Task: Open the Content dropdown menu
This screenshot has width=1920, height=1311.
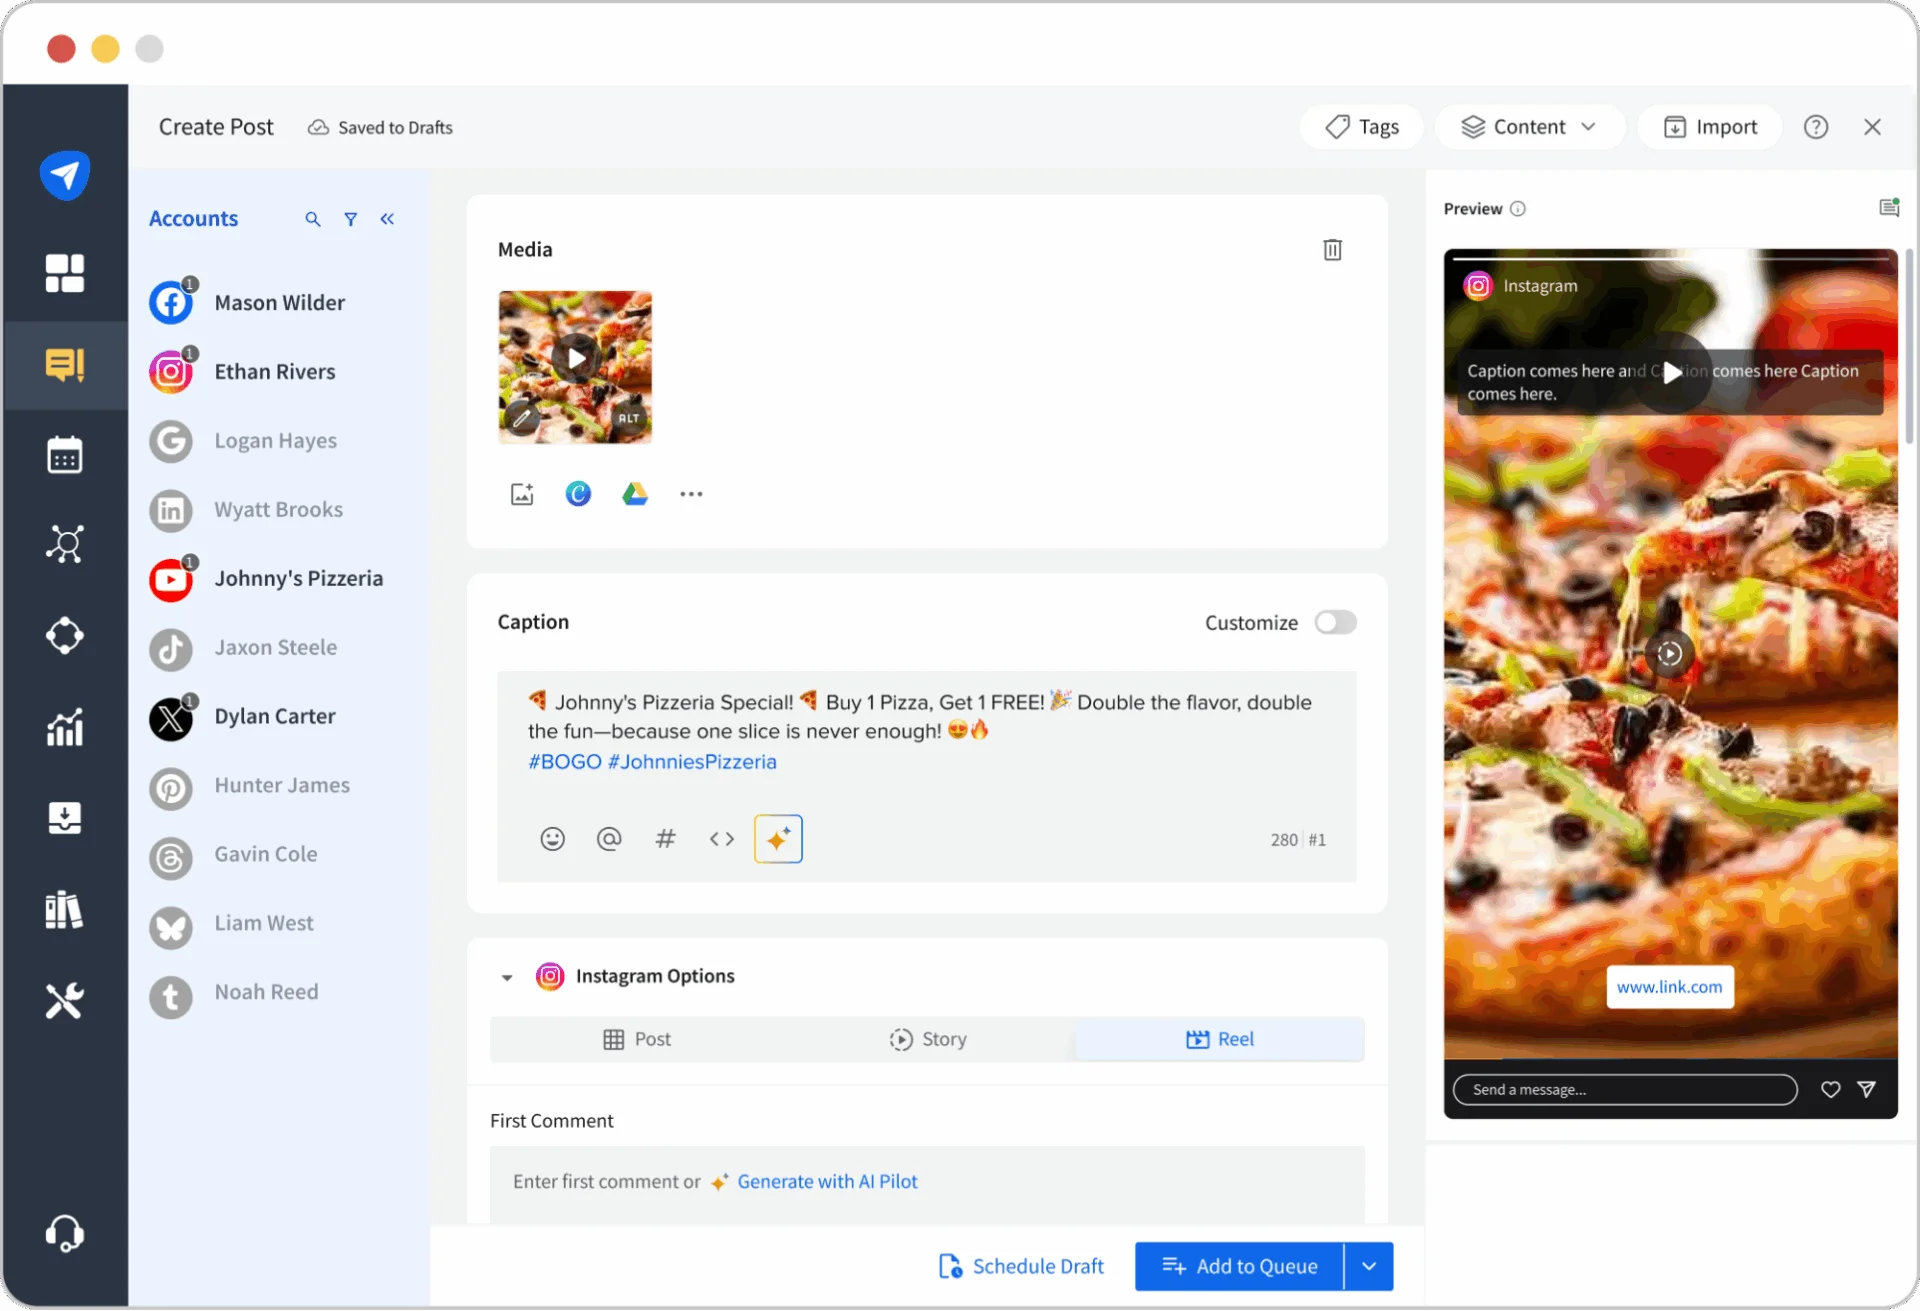Action: pos(1528,127)
